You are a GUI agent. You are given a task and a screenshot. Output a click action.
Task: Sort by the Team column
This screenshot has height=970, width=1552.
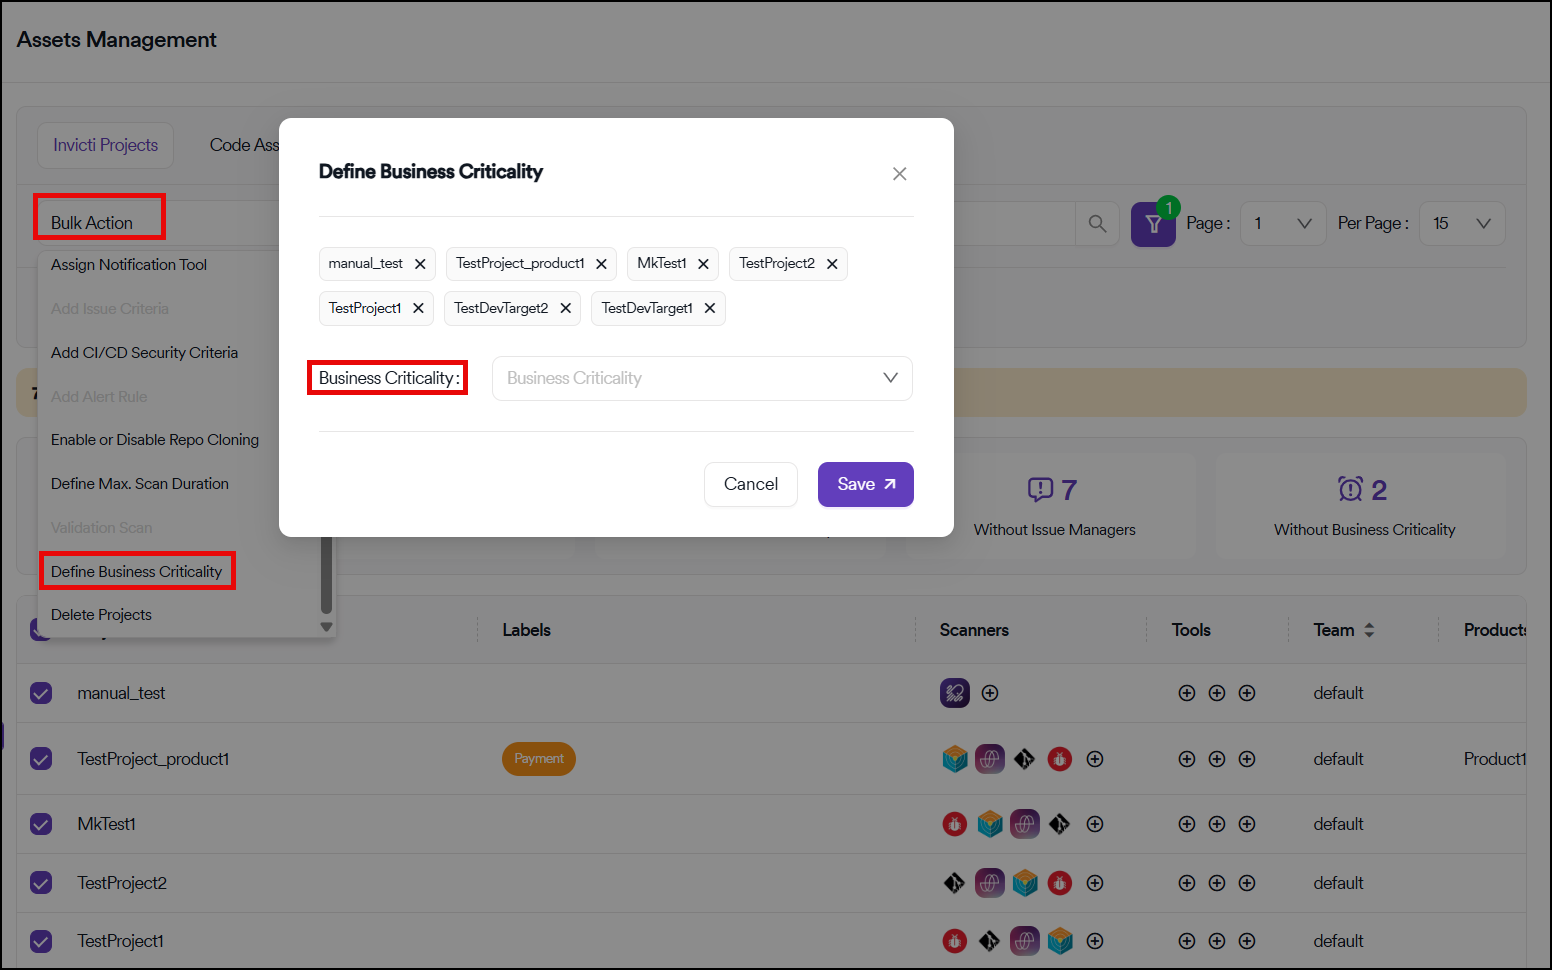(x=1369, y=630)
